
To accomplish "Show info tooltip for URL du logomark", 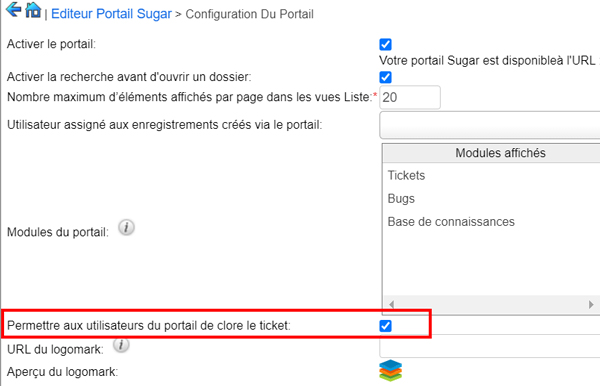I will 121,345.
